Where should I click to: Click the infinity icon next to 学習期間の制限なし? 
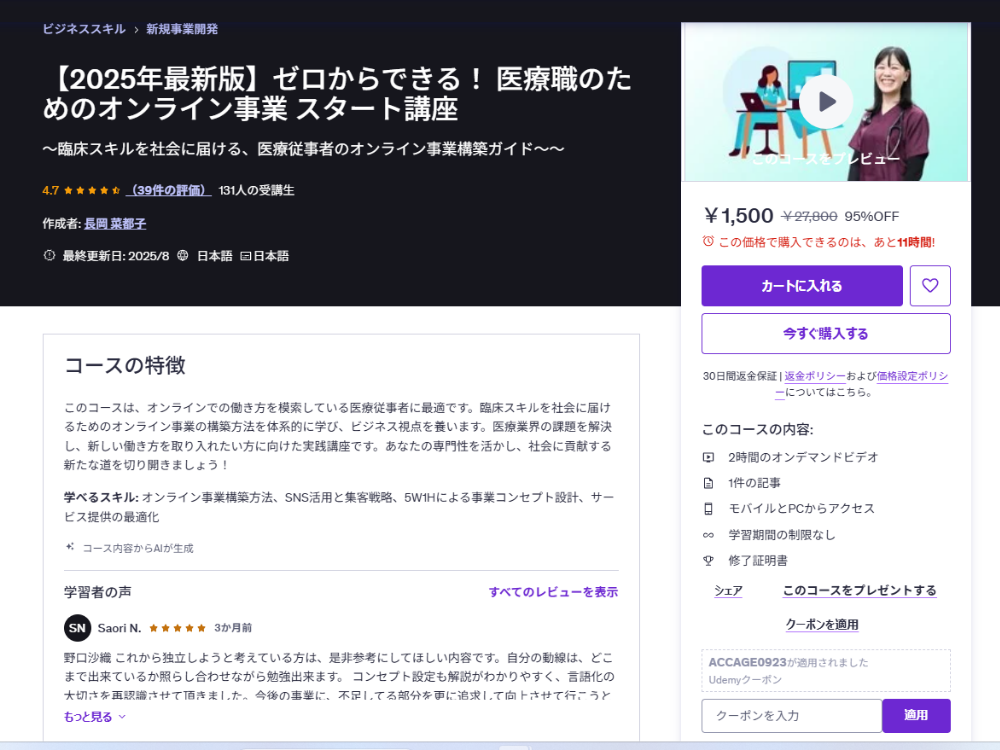click(708, 534)
